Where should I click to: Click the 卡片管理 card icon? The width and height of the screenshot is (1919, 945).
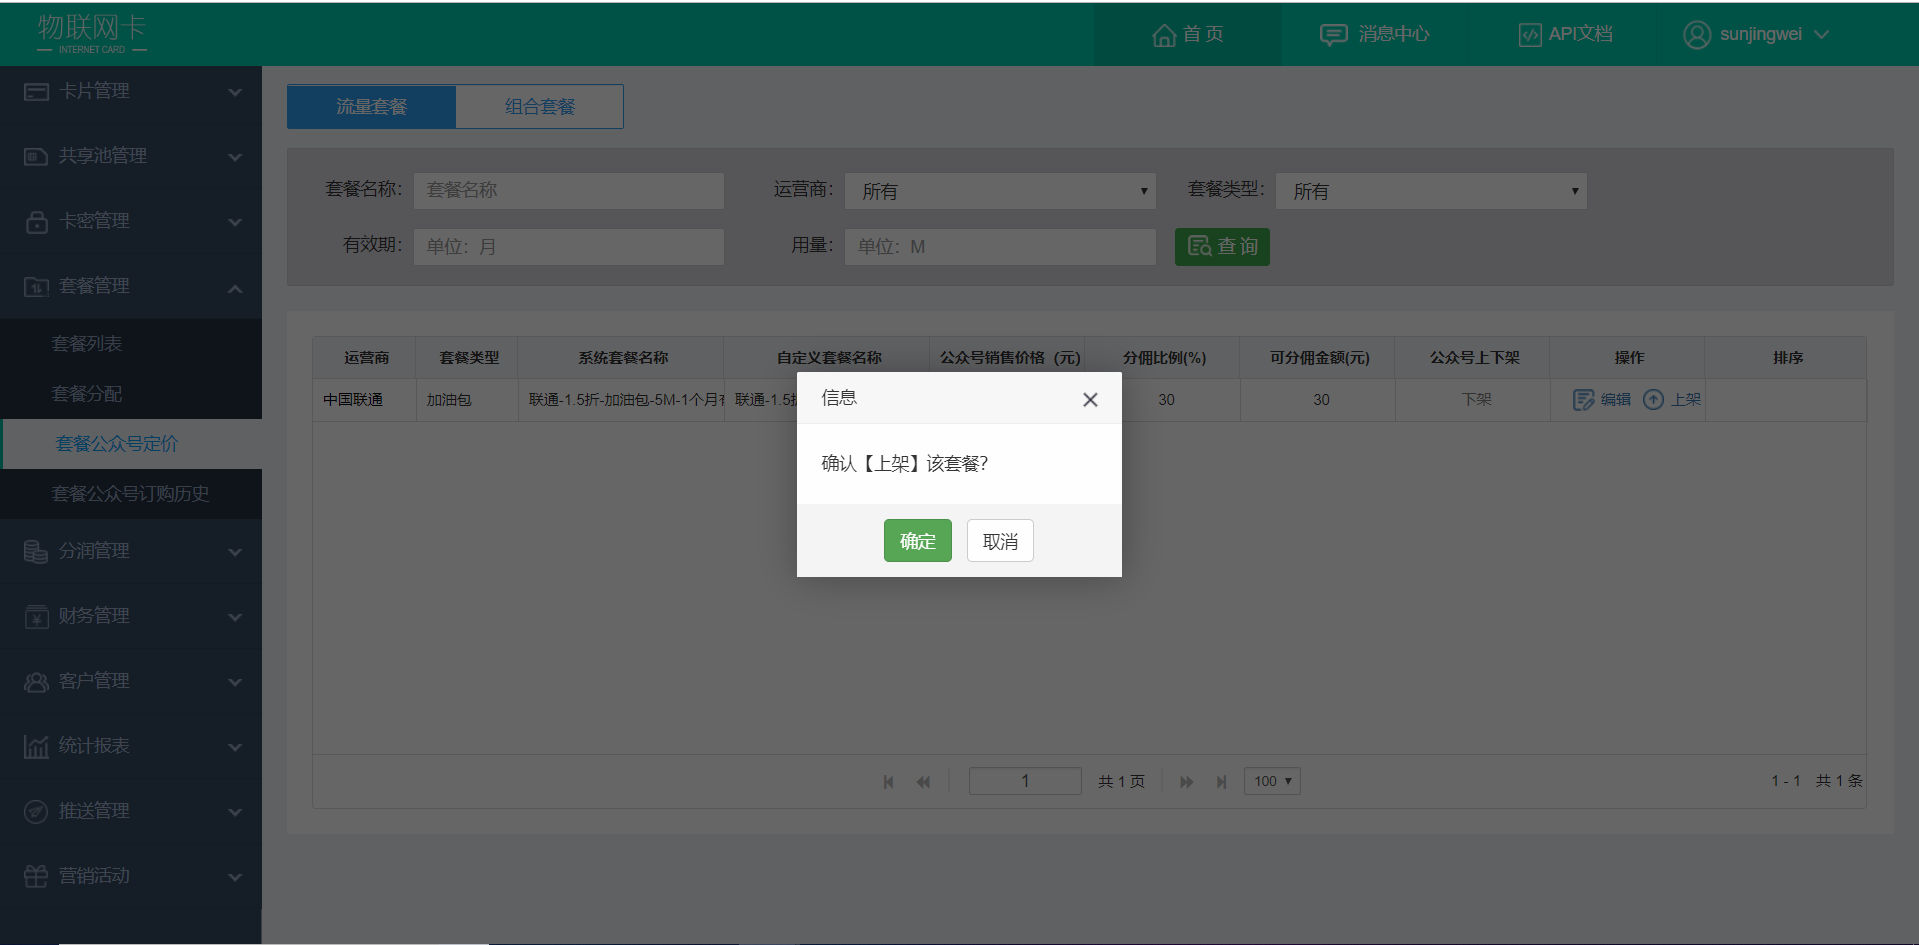[36, 92]
